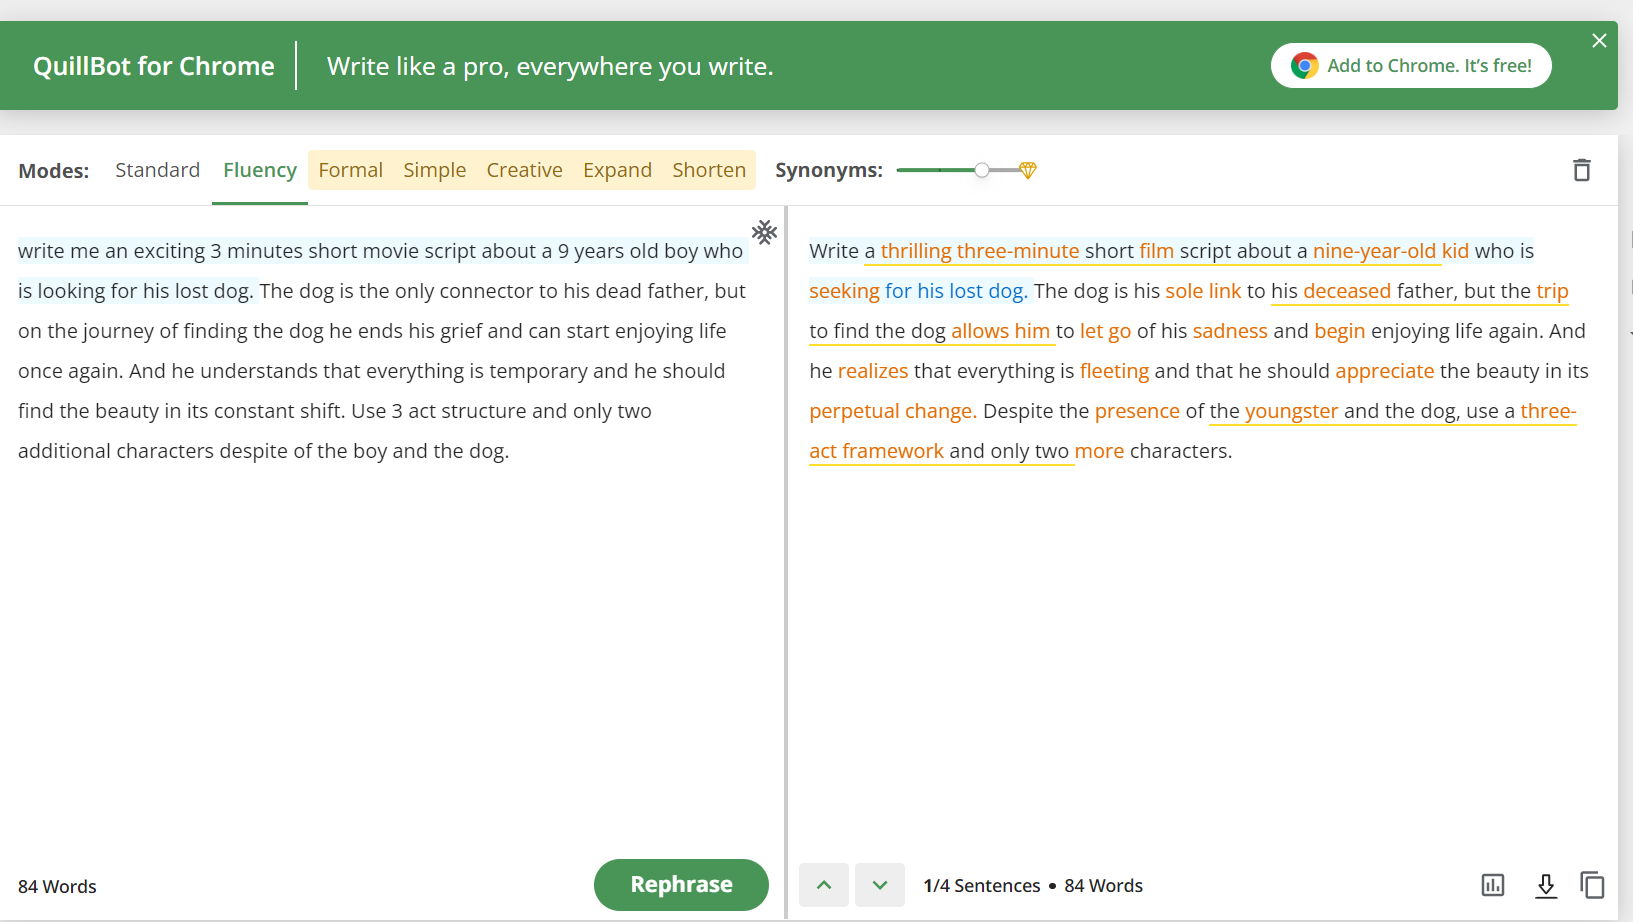Click the word 'three-minute' in output
Screen dimensions: 1633x922
coord(1018,251)
